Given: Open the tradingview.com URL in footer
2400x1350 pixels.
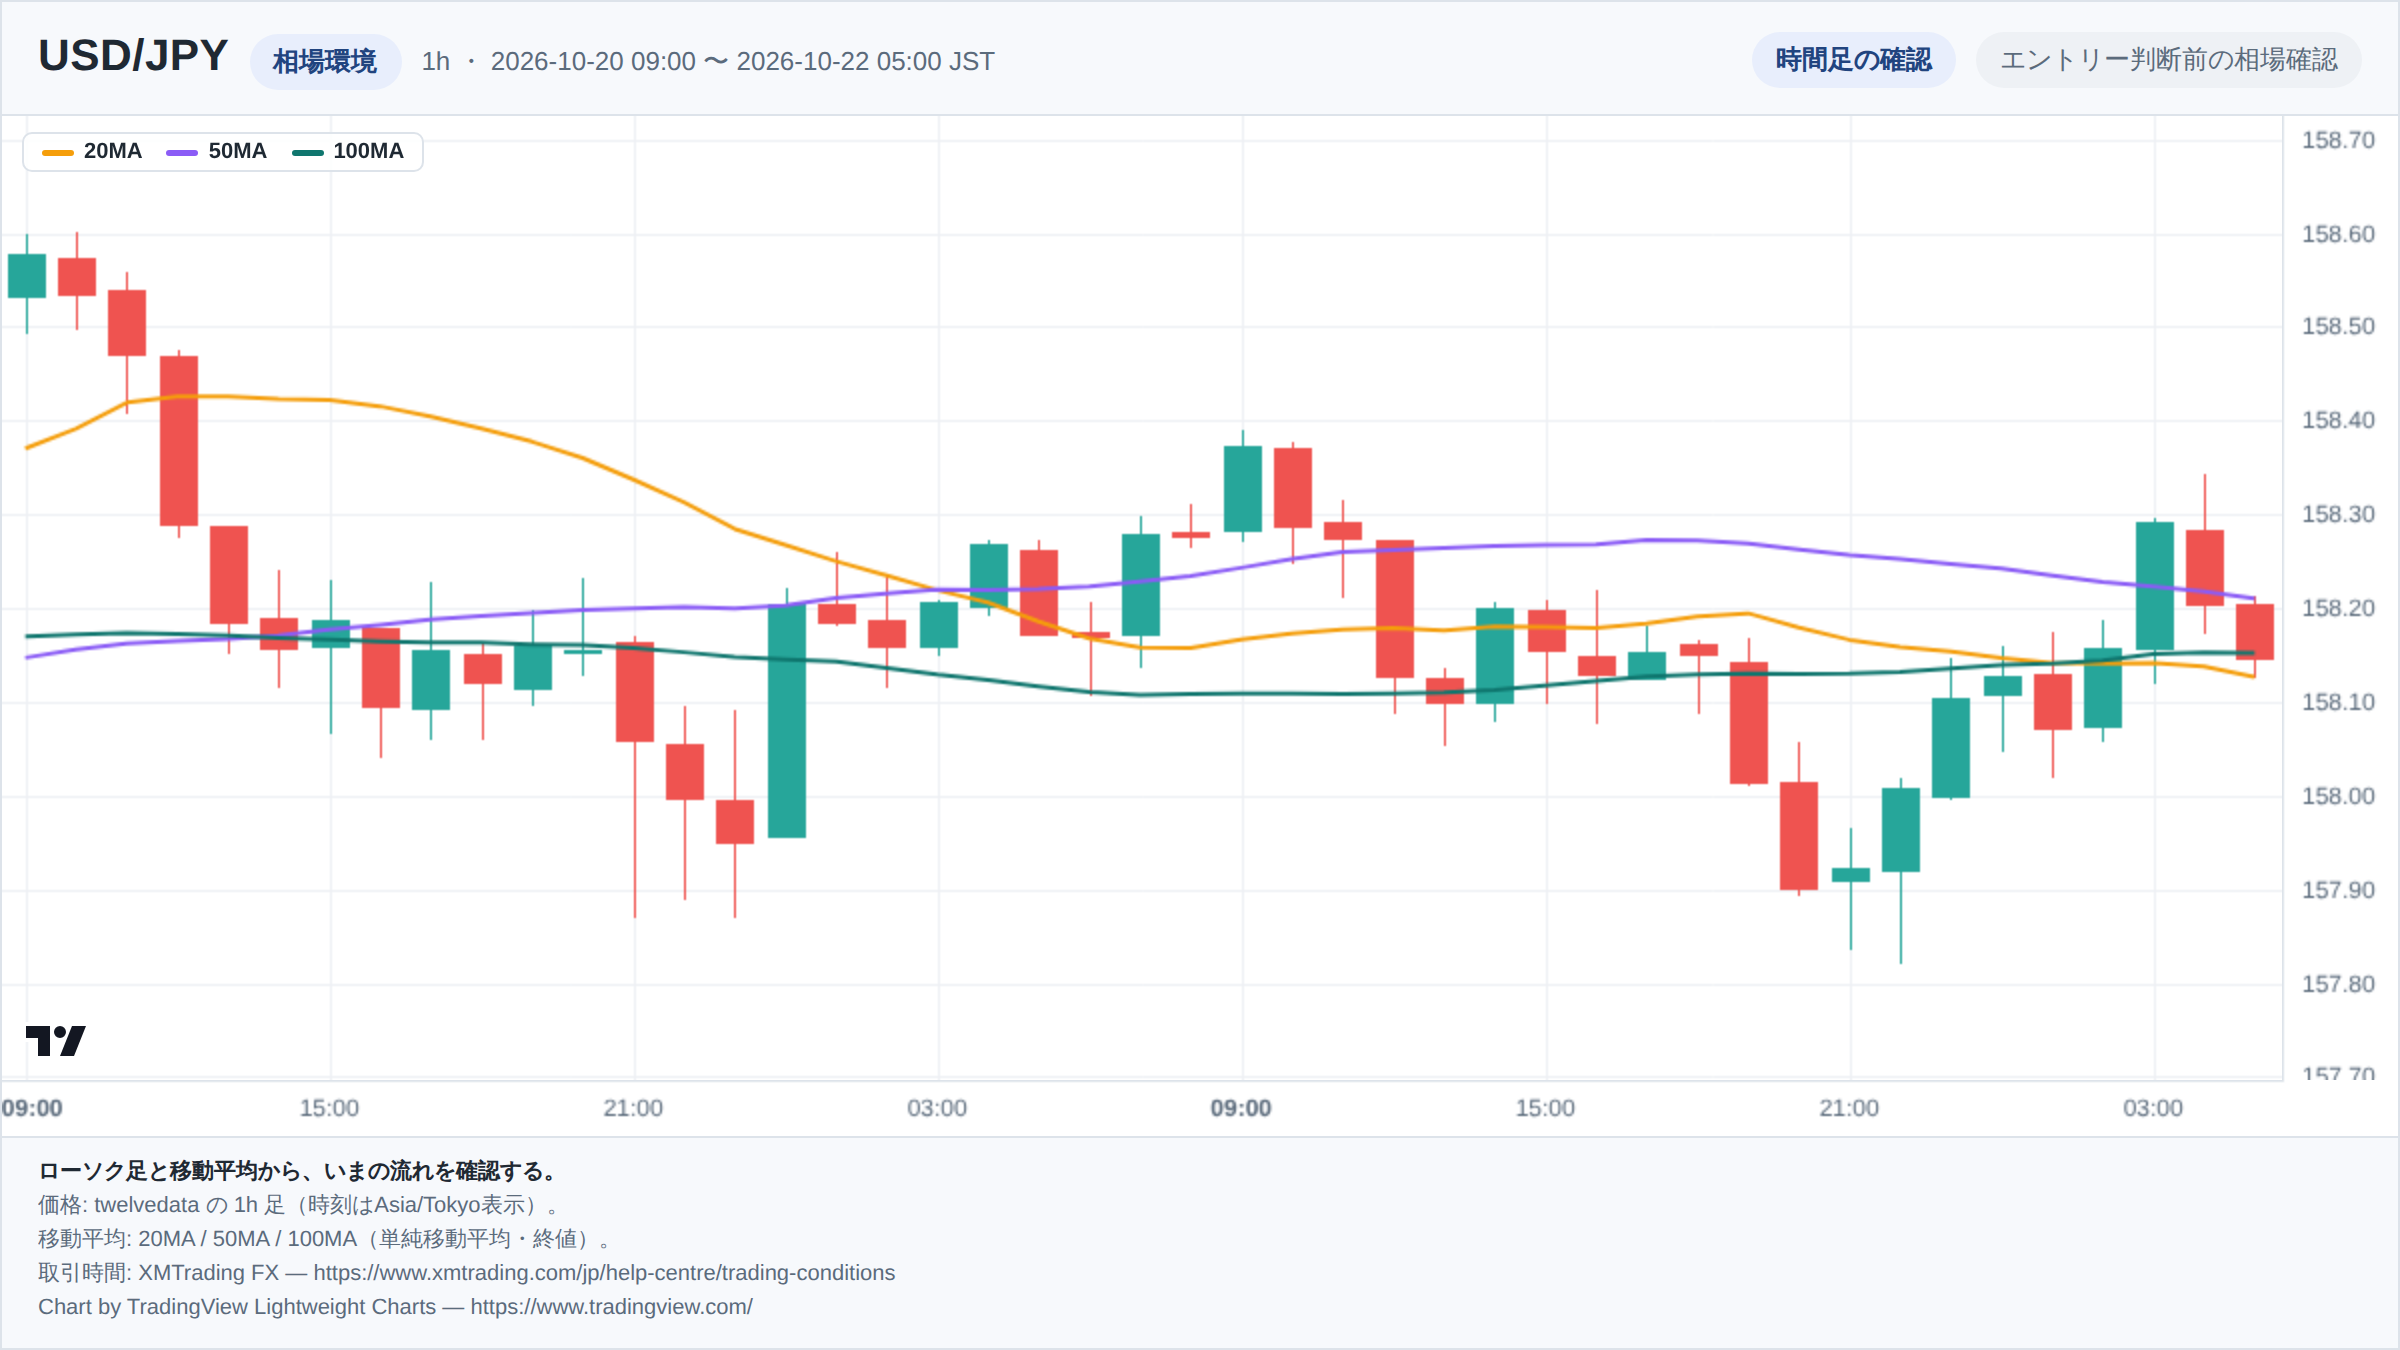Looking at the screenshot, I should tap(611, 1307).
